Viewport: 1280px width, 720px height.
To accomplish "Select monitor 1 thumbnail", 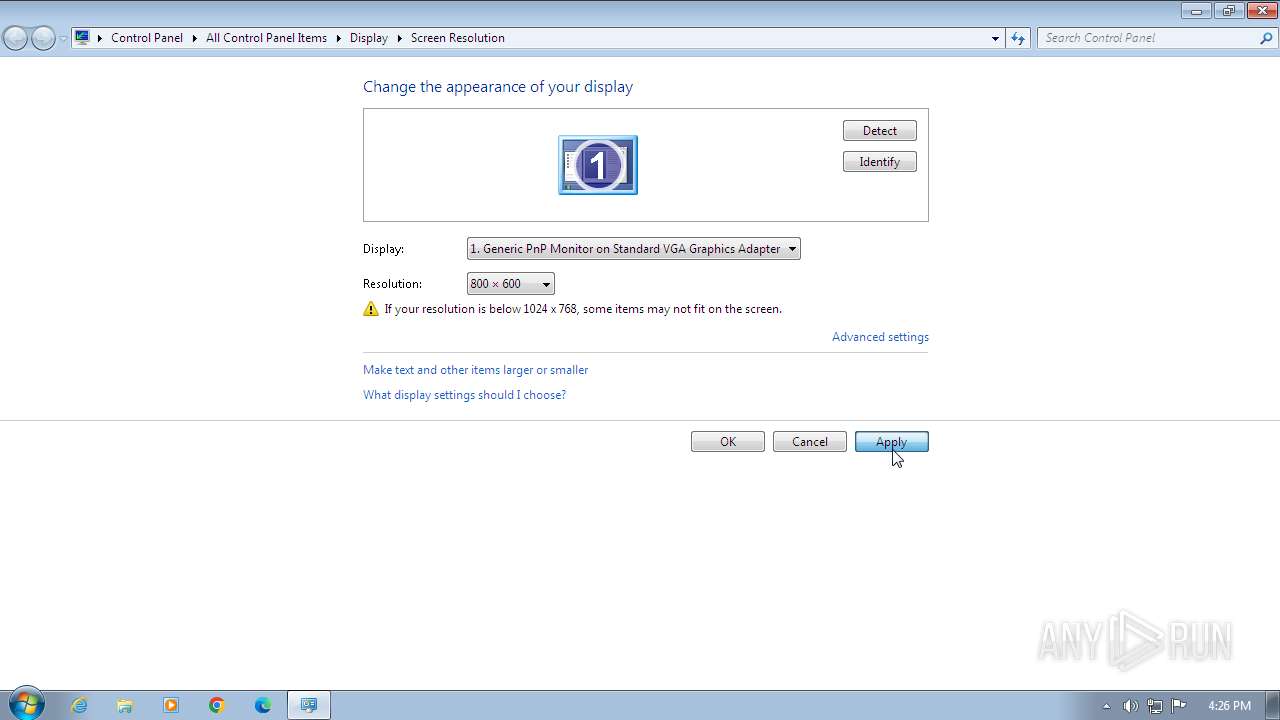I will (x=598, y=165).
